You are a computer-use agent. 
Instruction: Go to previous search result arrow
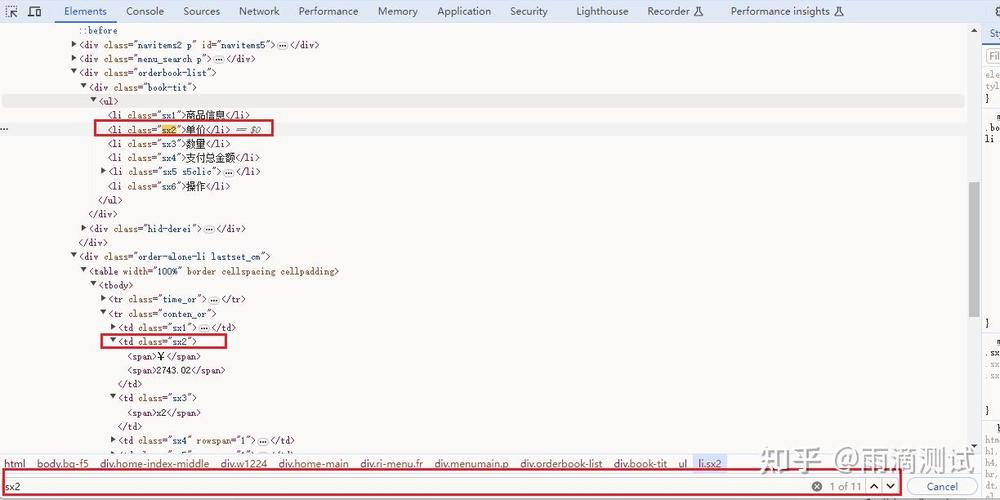point(873,486)
